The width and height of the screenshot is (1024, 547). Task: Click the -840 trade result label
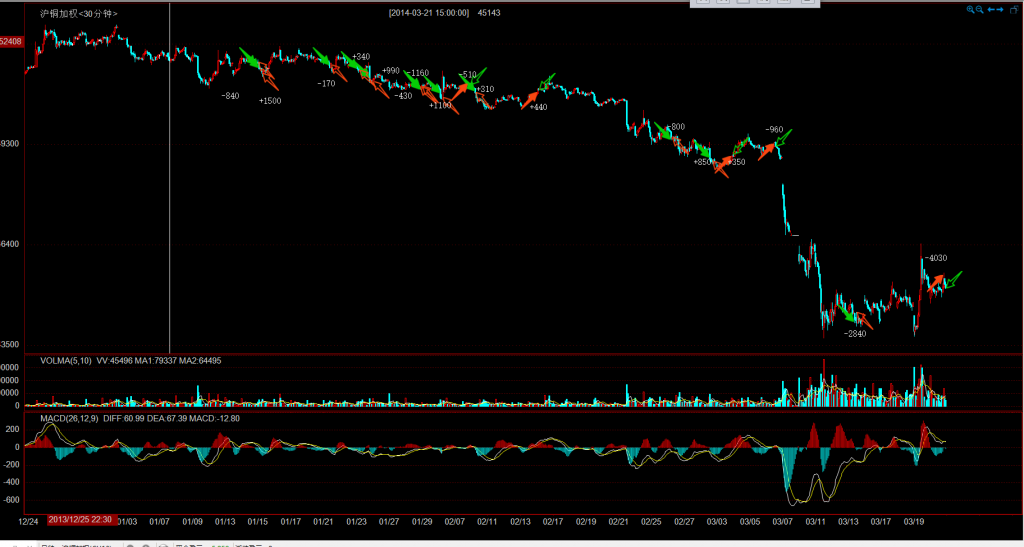click(x=229, y=96)
